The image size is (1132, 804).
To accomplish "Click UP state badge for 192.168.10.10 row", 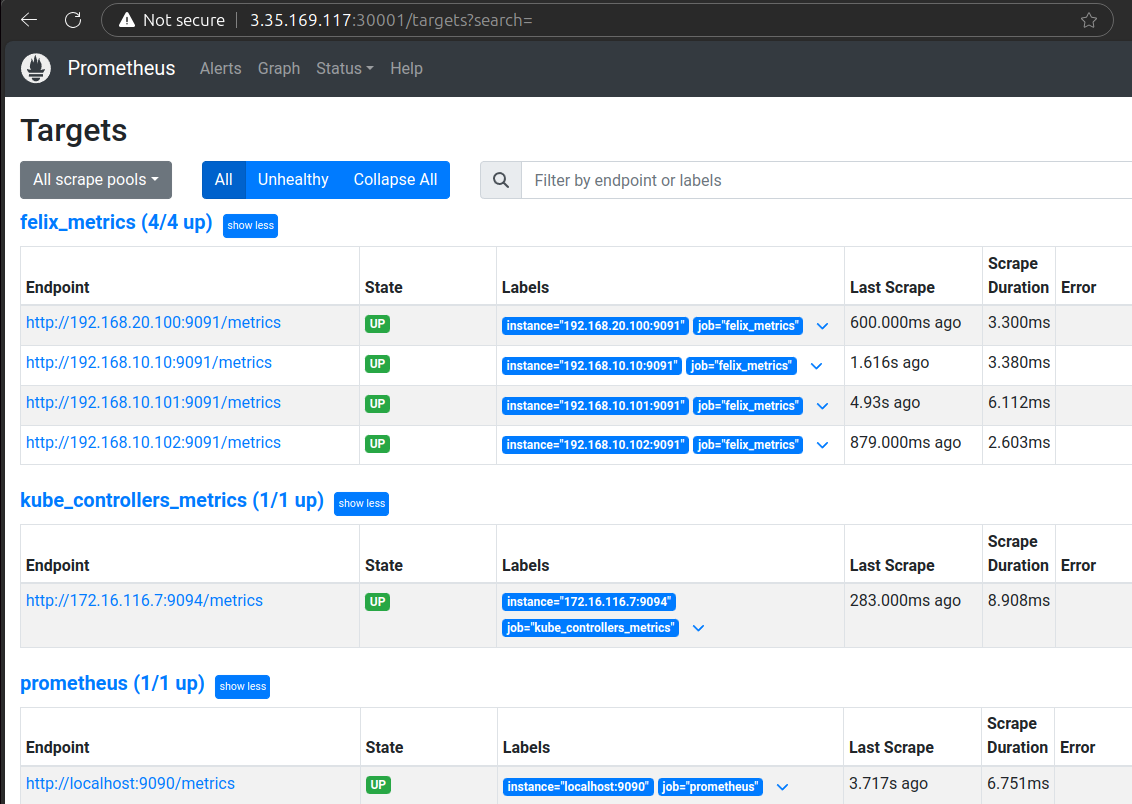I will (x=378, y=364).
